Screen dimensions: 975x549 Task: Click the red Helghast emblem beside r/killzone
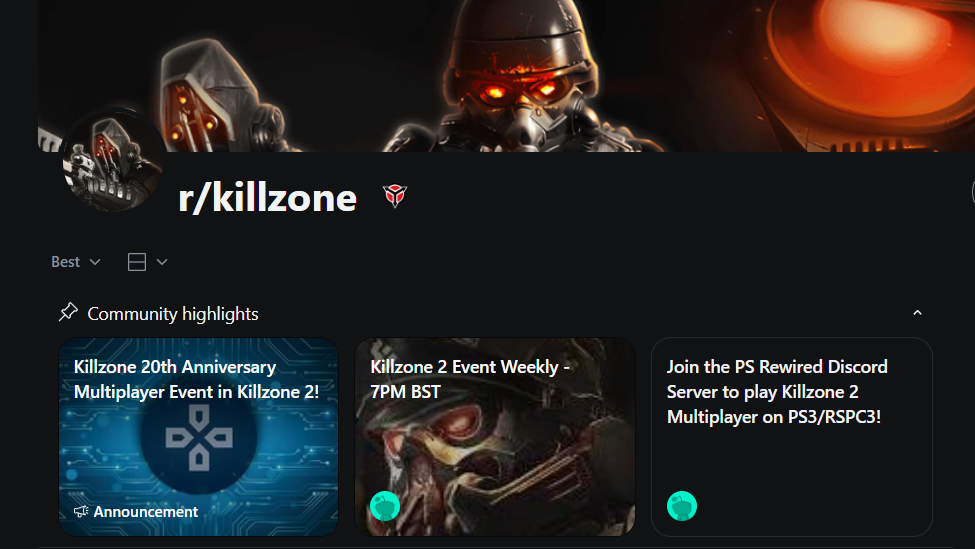(x=395, y=196)
